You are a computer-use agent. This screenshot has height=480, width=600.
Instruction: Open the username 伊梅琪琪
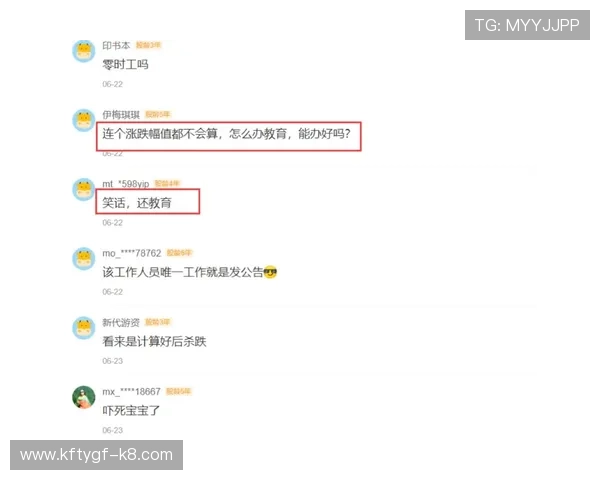tap(121, 115)
